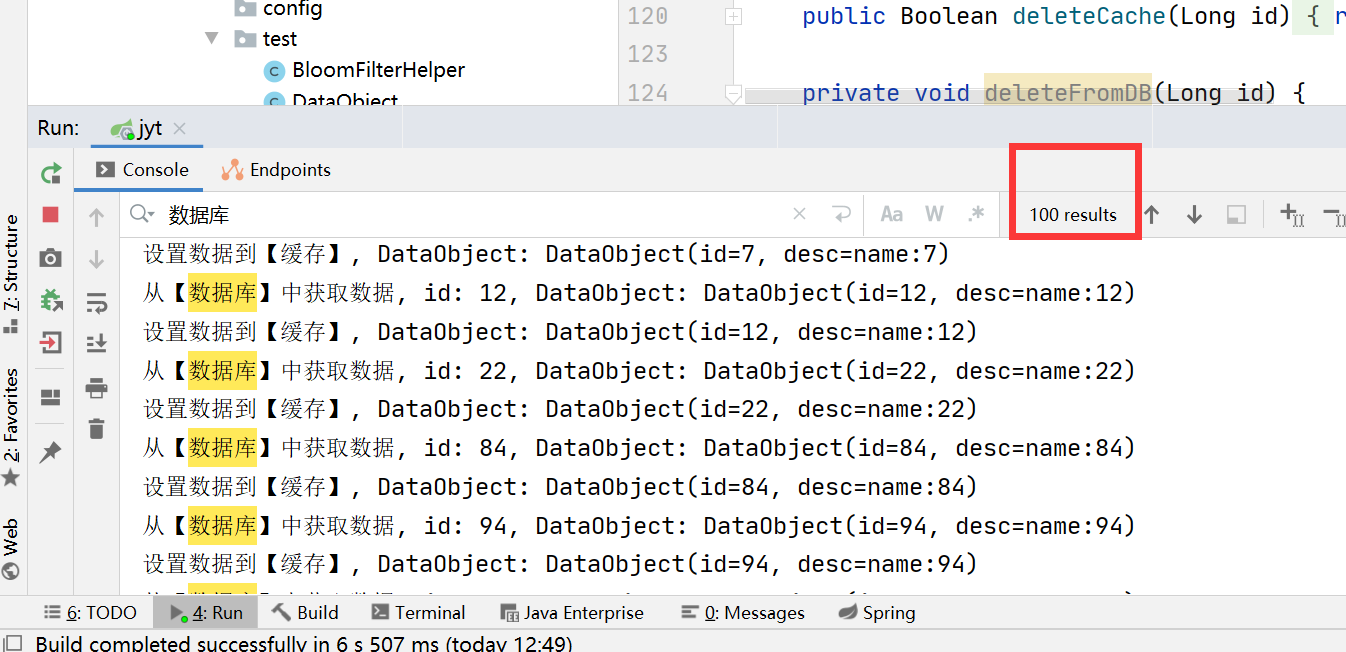Image resolution: width=1346 pixels, height=652 pixels.
Task: Toggle Words (W) search option
Action: (934, 214)
